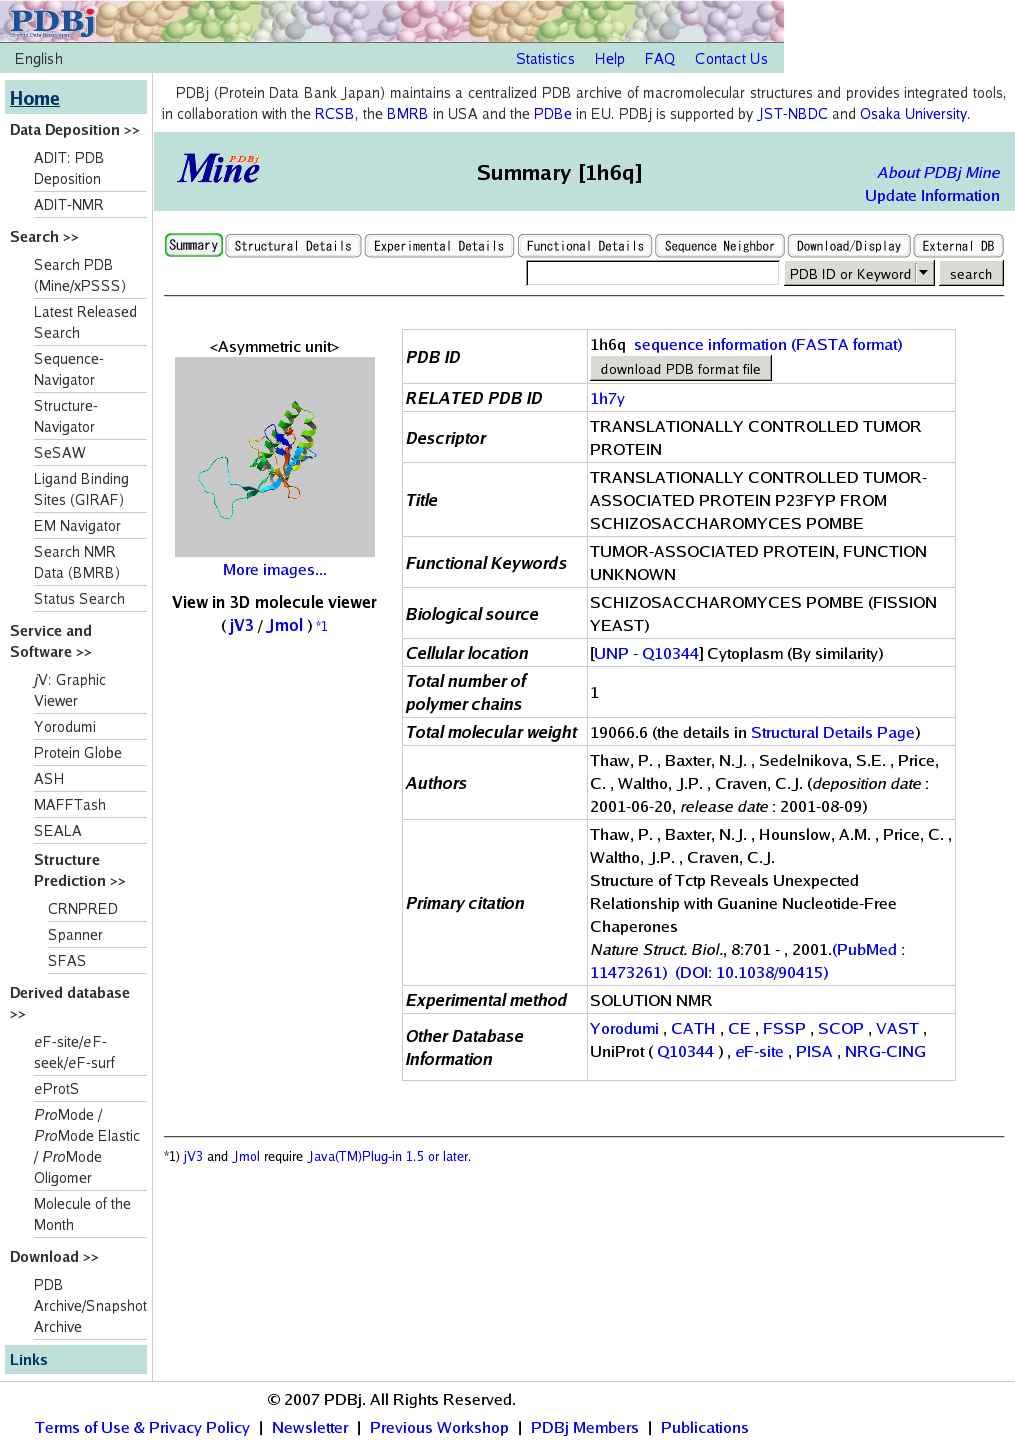Open the PDB ID or Keyword dropdown
This screenshot has width=1015, height=1443.
(x=859, y=273)
